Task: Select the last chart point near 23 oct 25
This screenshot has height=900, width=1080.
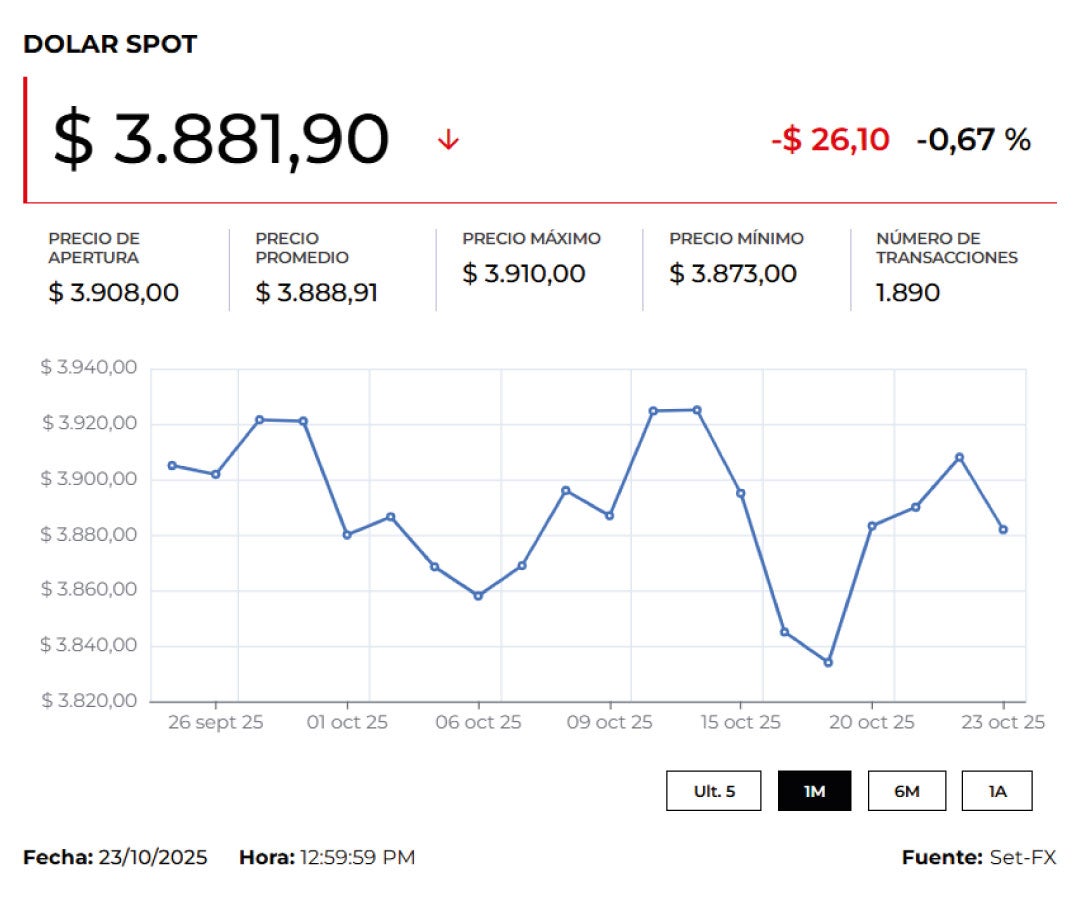Action: [x=1003, y=527]
